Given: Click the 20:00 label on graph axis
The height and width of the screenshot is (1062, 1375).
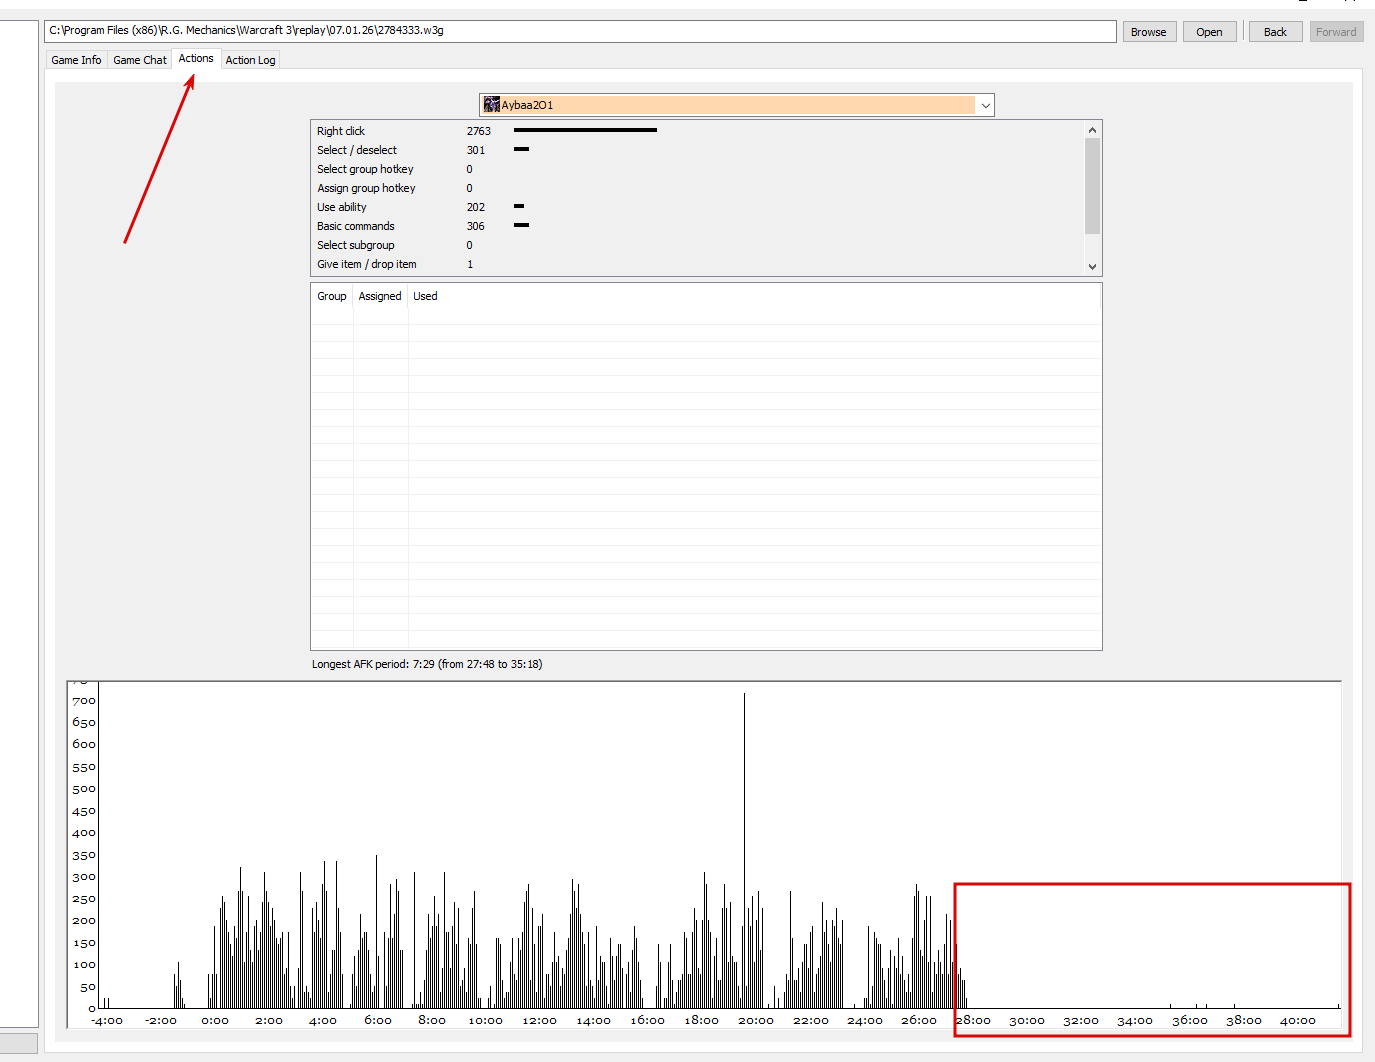Looking at the screenshot, I should point(756,1020).
